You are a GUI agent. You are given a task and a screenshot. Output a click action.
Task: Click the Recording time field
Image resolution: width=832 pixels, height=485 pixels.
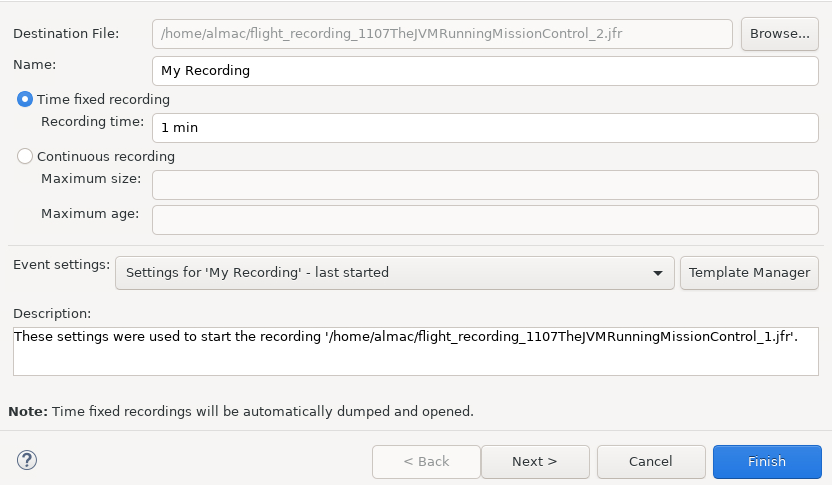485,128
